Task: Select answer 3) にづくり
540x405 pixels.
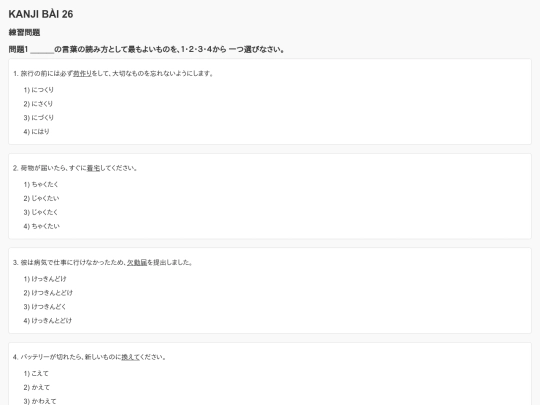Action: (x=39, y=117)
